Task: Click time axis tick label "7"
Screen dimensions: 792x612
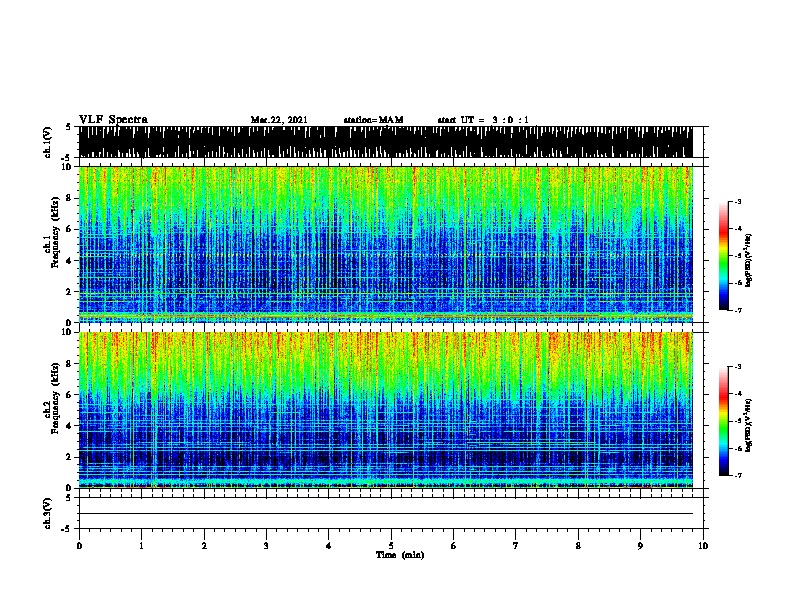Action: [x=516, y=546]
